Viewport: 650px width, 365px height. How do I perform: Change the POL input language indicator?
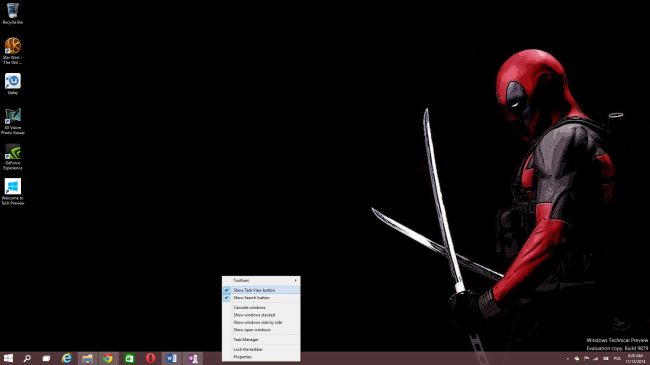click(x=617, y=359)
